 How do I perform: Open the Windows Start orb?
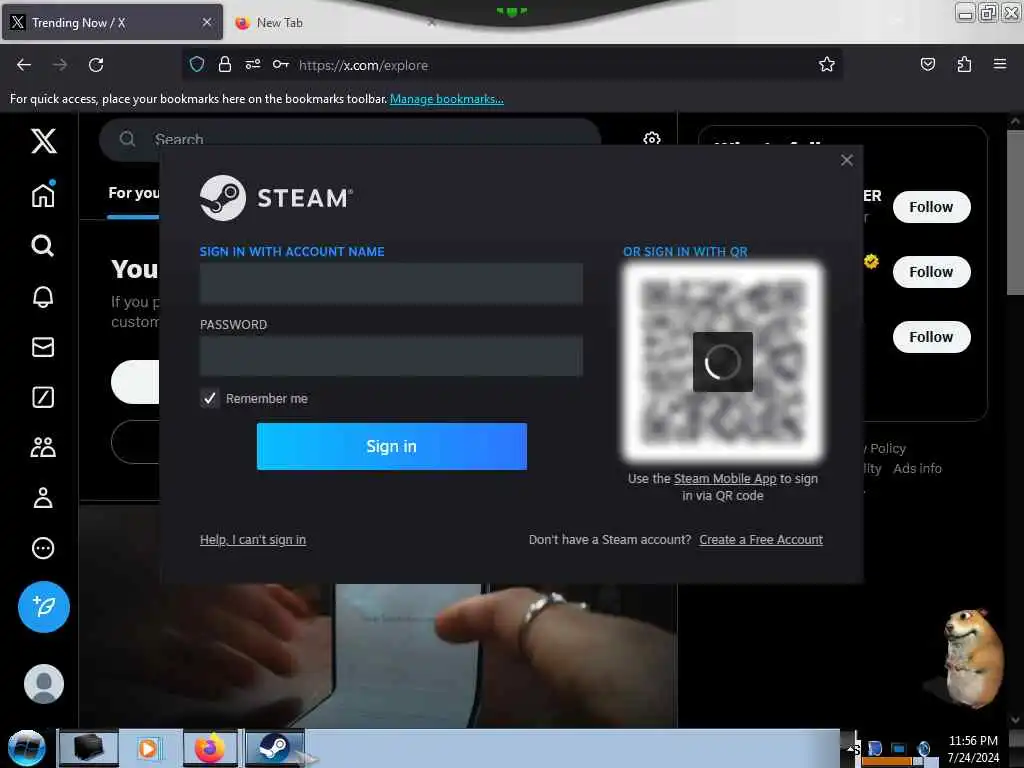(x=27, y=748)
